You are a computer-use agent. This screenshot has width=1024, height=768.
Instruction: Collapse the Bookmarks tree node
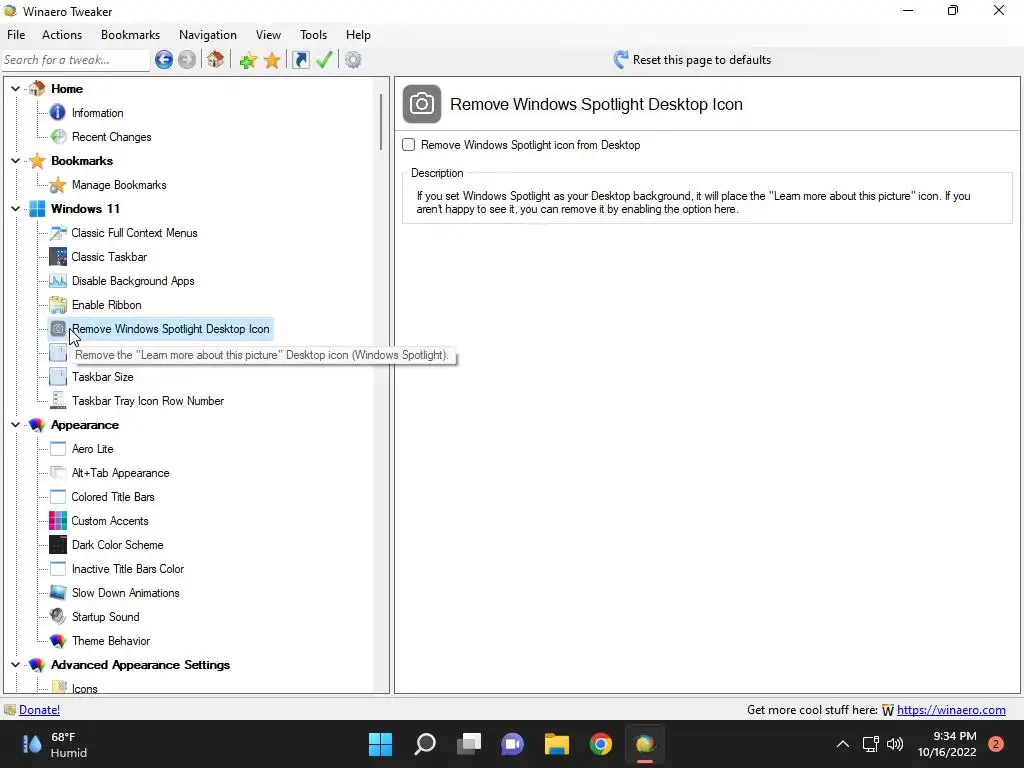click(16, 161)
